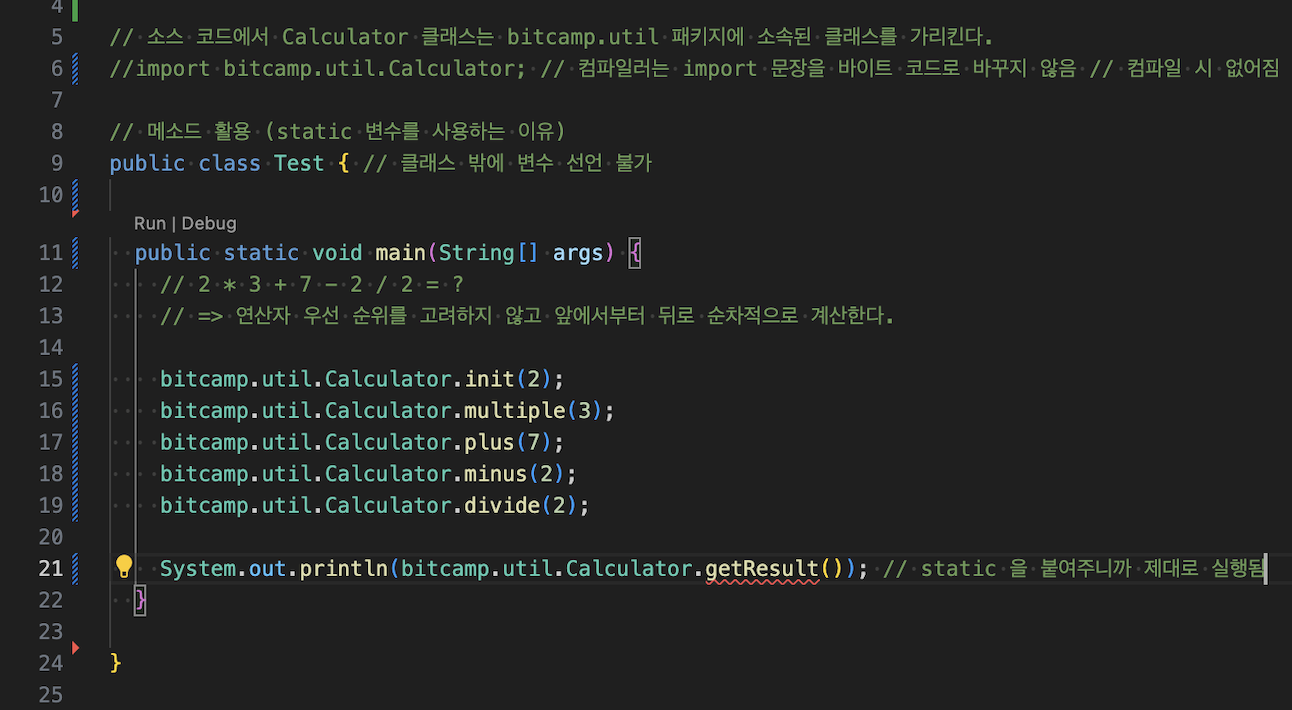Click the comment '2 * 3 + 7 - 2 / 2 = ?'

point(312,284)
